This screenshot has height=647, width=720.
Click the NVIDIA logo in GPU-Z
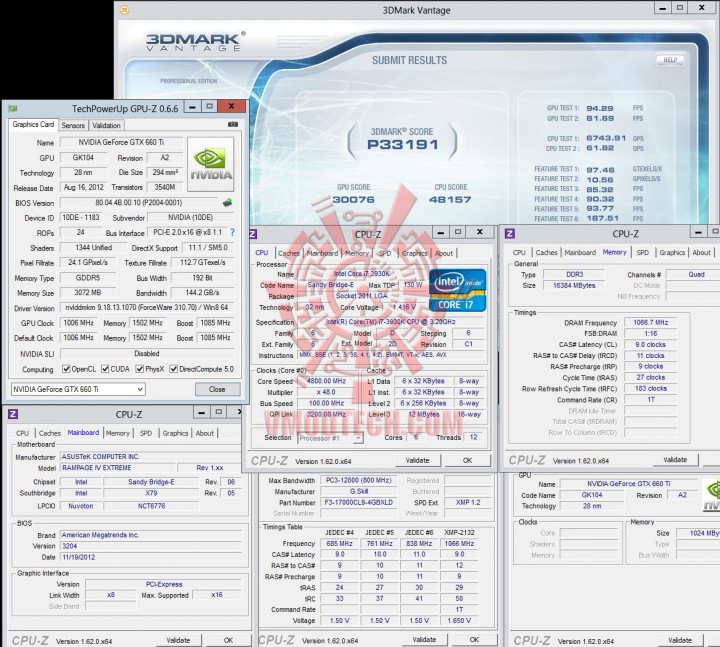coord(211,164)
